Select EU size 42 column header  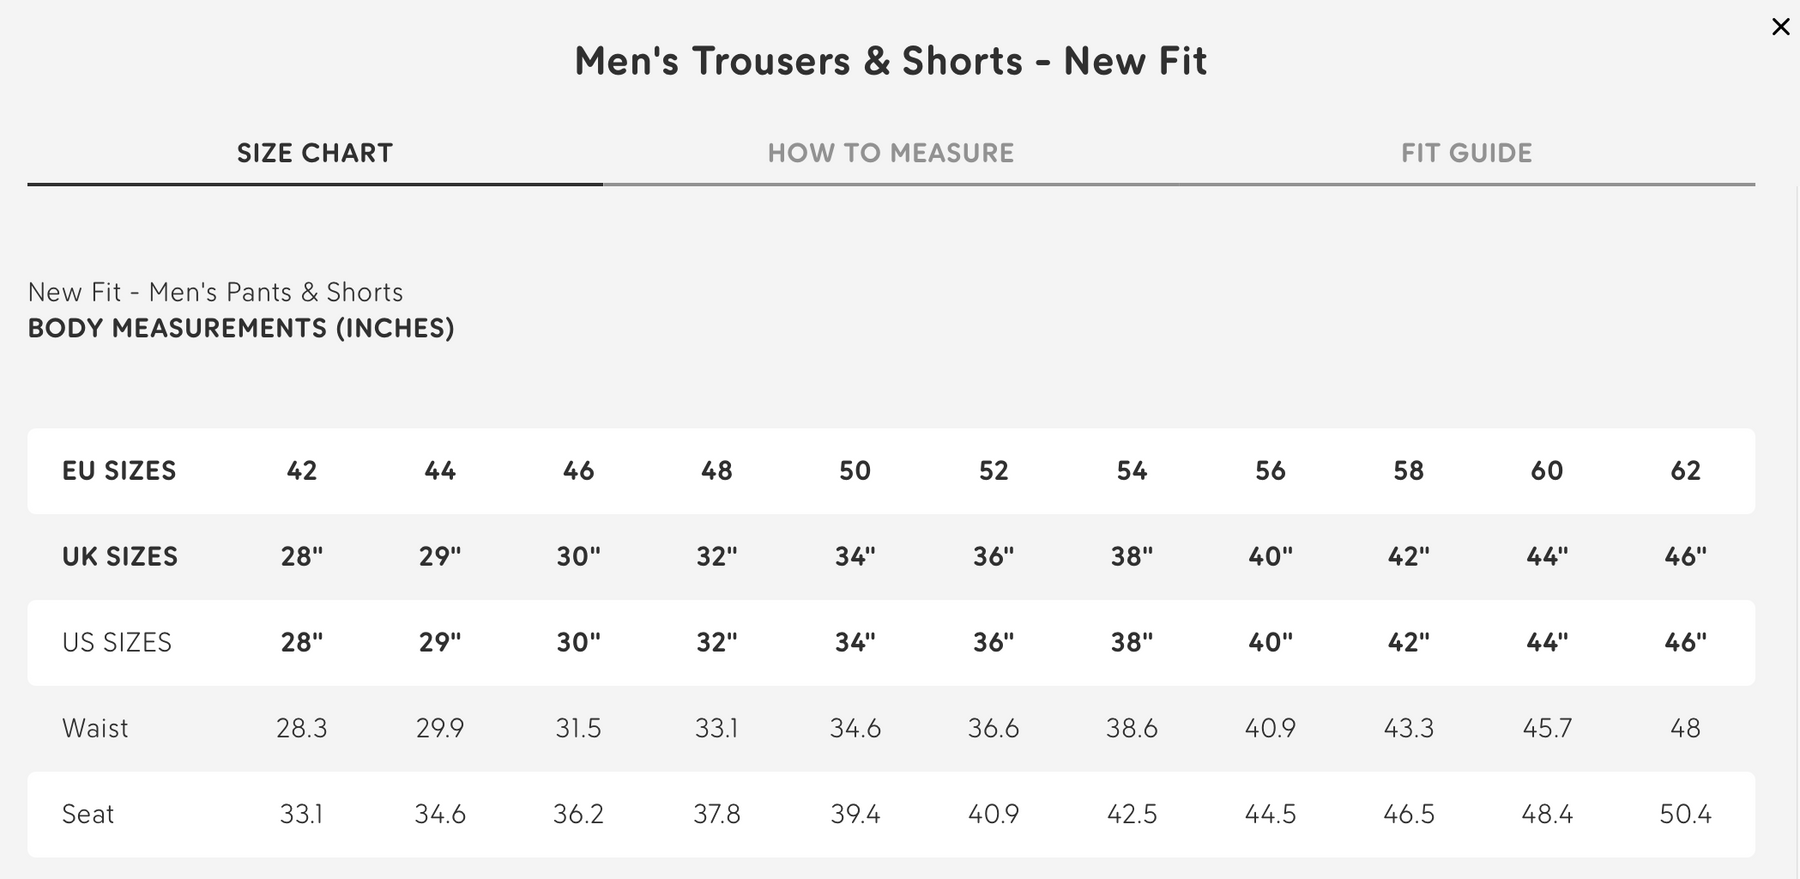point(301,471)
